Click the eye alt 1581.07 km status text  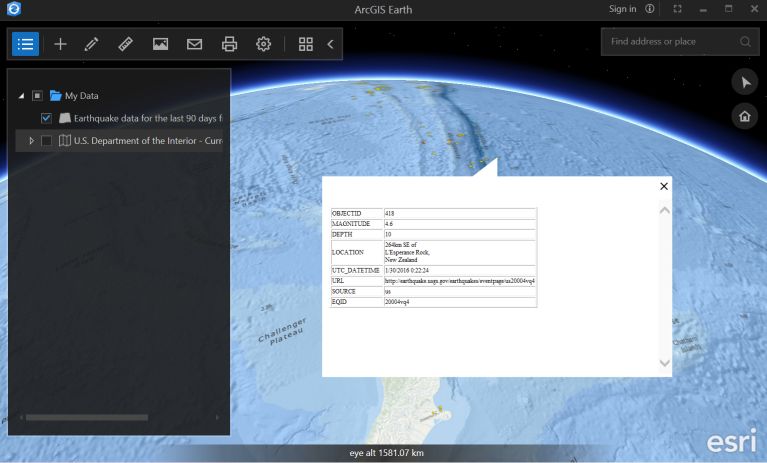click(x=386, y=453)
